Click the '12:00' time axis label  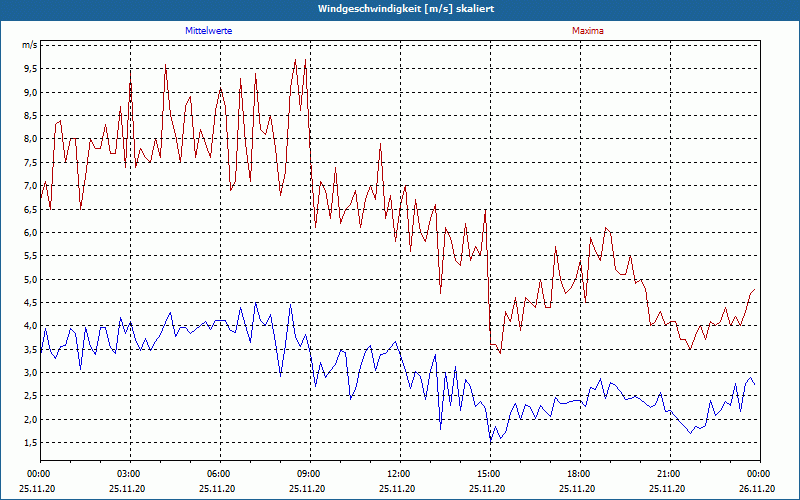click(397, 474)
